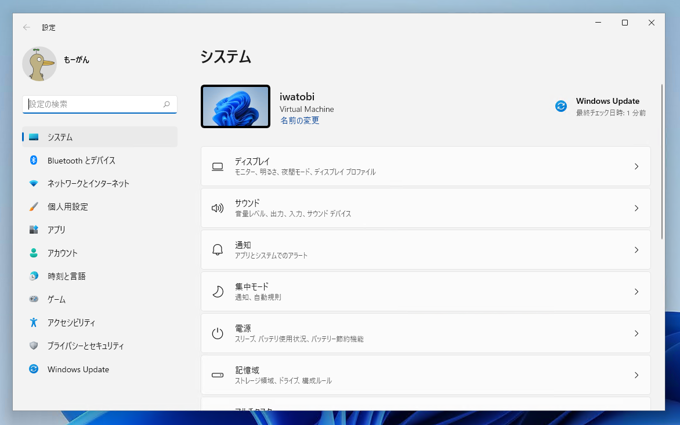Open Windows Update icon in sidebar

(x=33, y=369)
